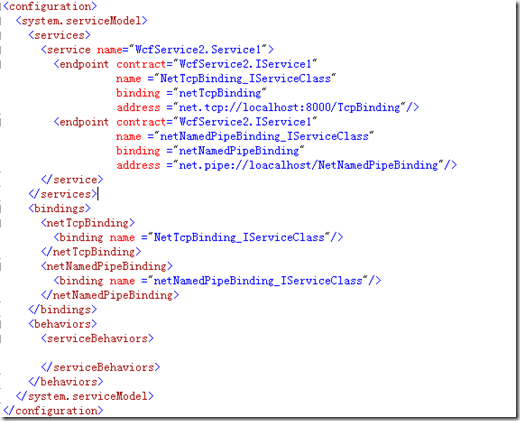Screen dimensions: 520x421
Task: Select the opening <services> tag
Action: [59, 35]
